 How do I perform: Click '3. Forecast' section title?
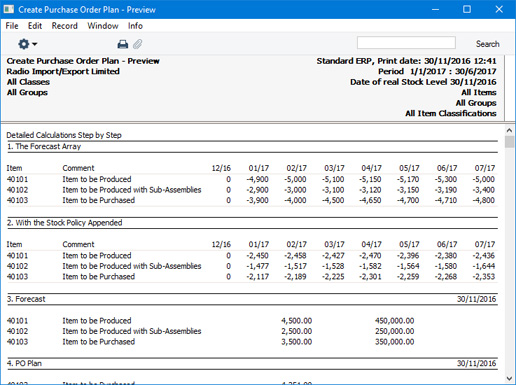[26, 299]
